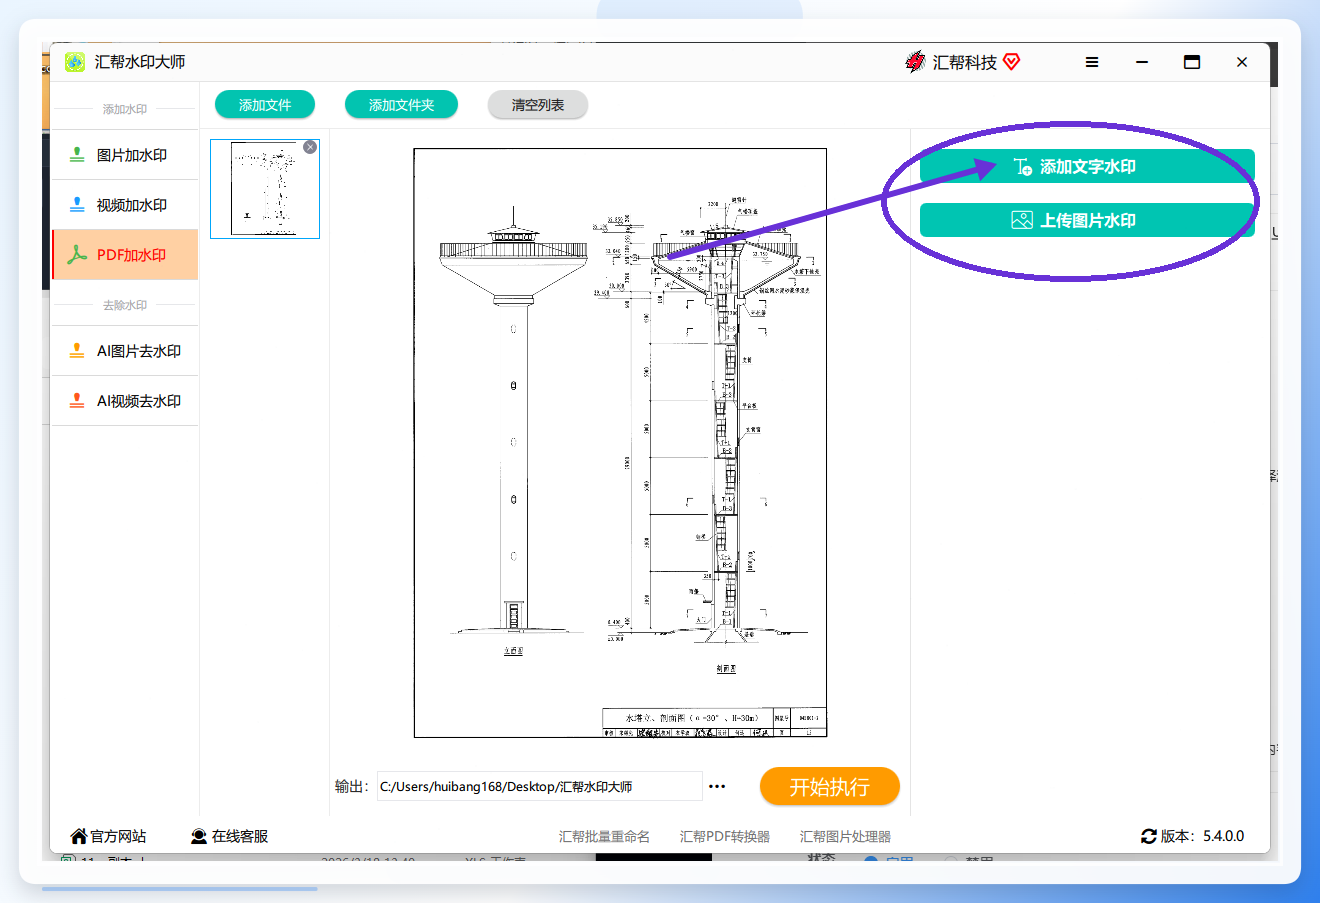Select the PDF加水印 sidebar tab
Image resolution: width=1320 pixels, height=903 pixels.
tap(125, 255)
